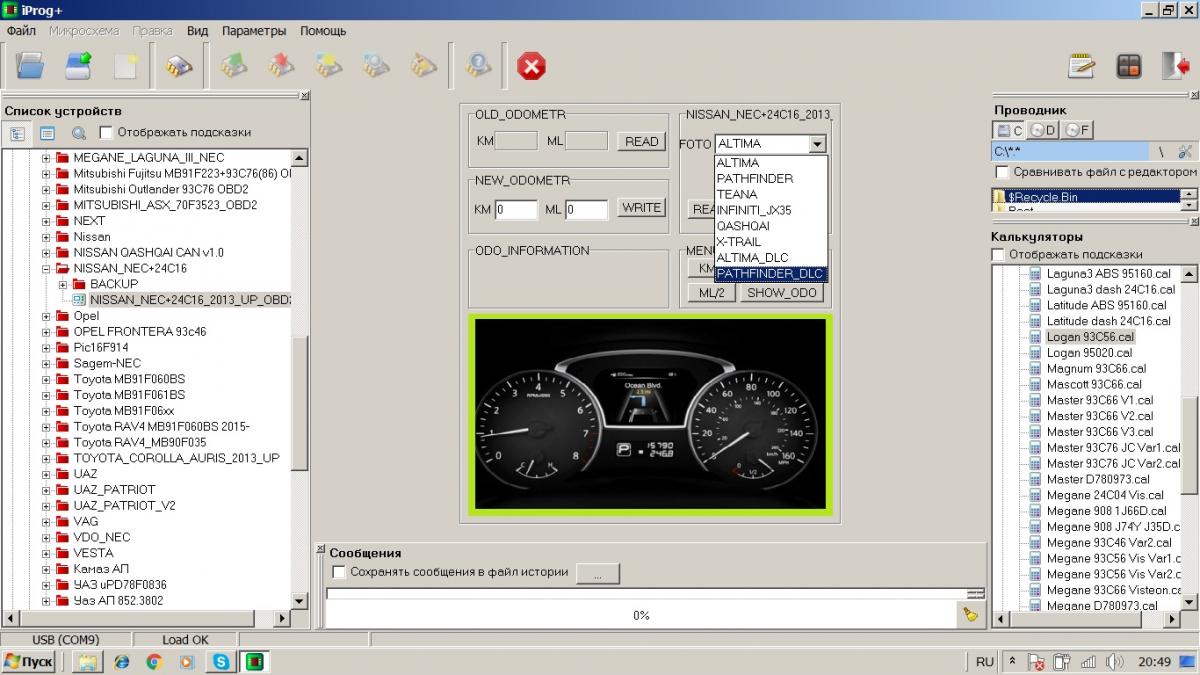Click the NEW_ODOMETR KM input field

click(x=516, y=210)
